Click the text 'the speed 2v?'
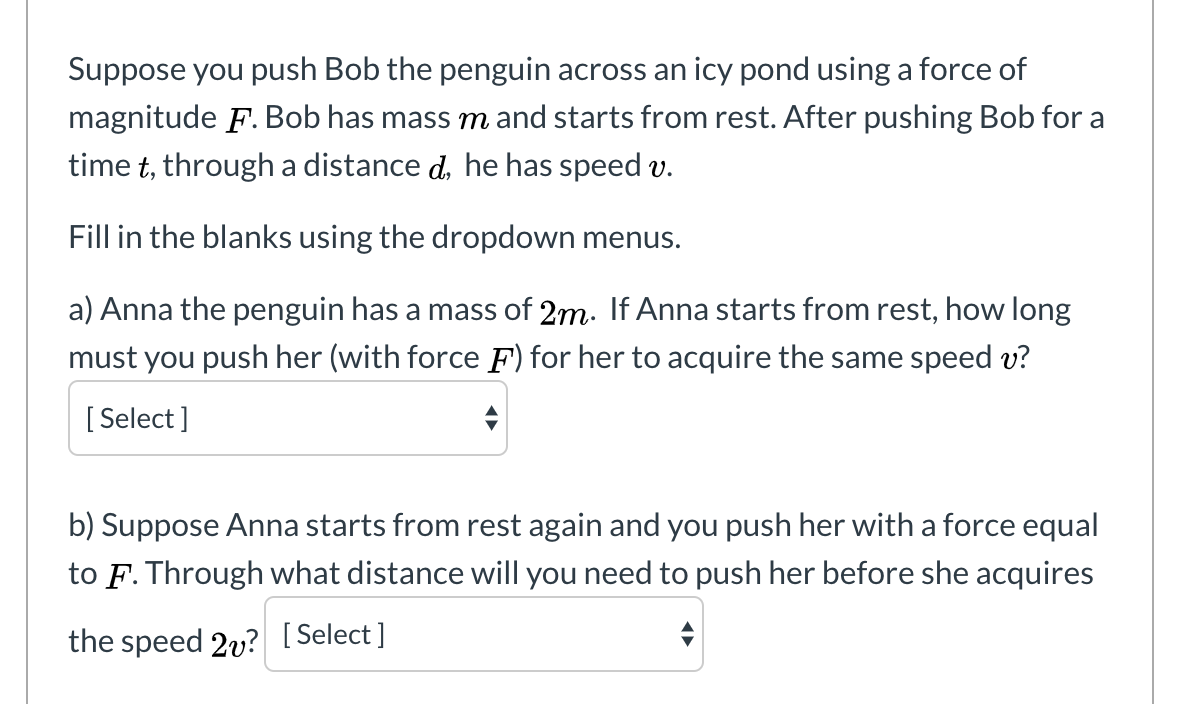1188x704 pixels. click(161, 641)
